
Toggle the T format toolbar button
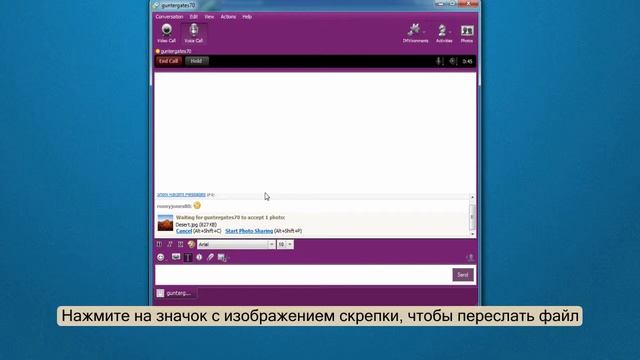click(x=188, y=257)
